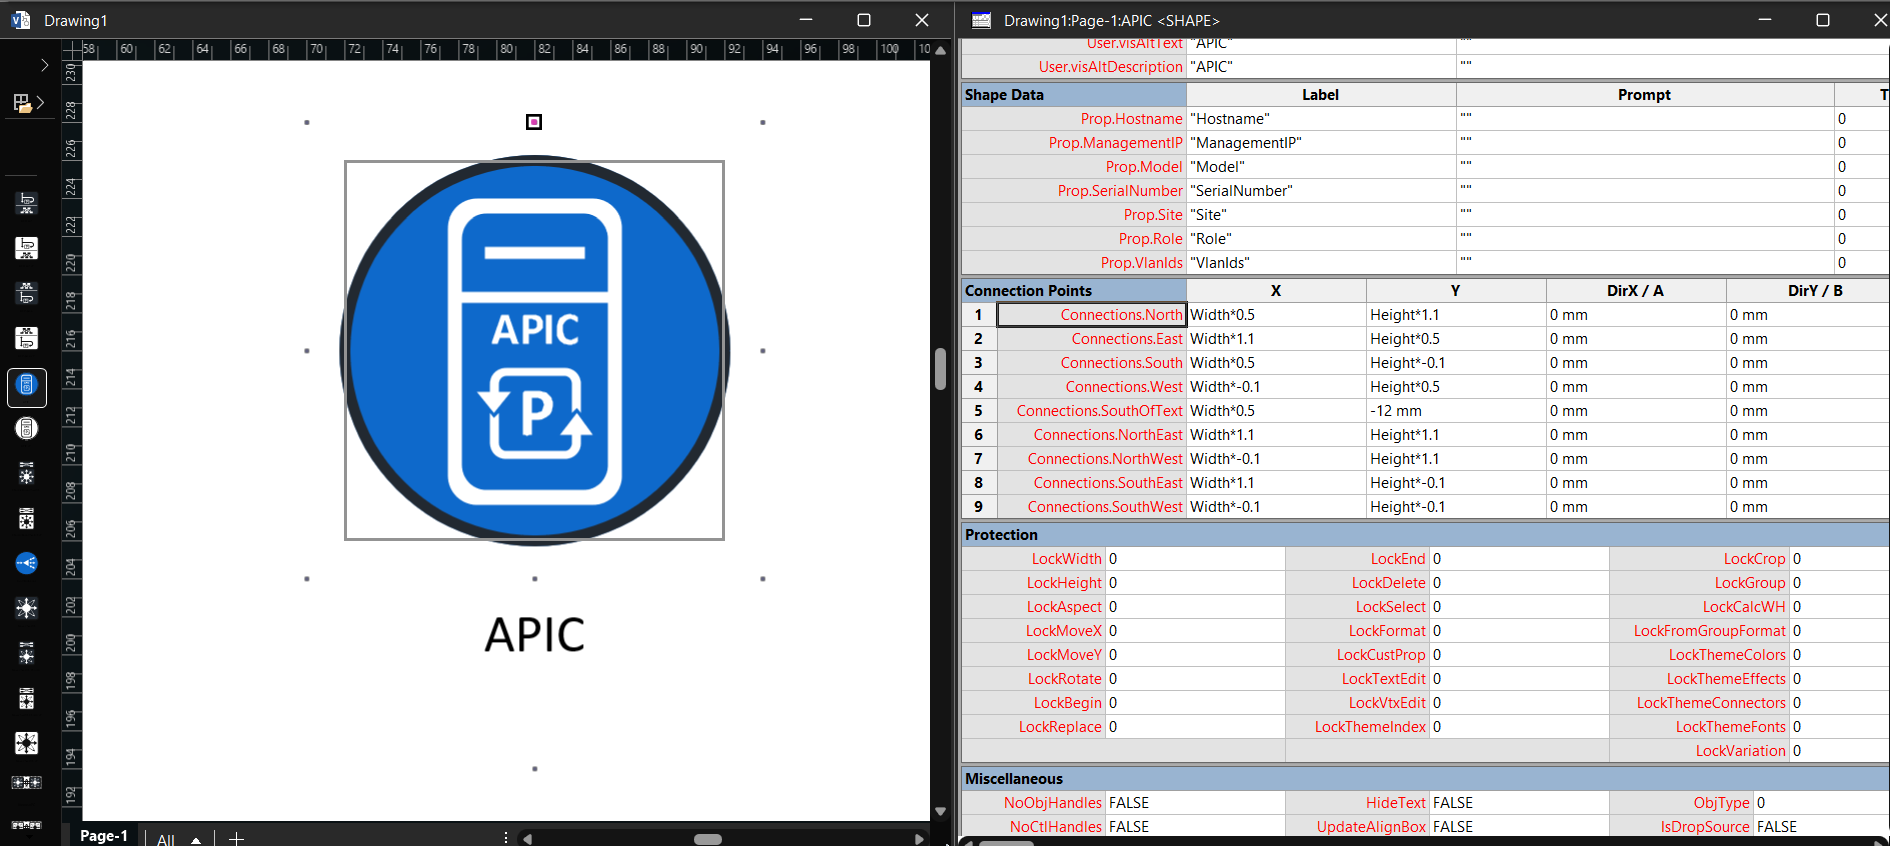Pick the dark stencil with connector above network
The height and width of the screenshot is (846, 1890).
click(27, 204)
